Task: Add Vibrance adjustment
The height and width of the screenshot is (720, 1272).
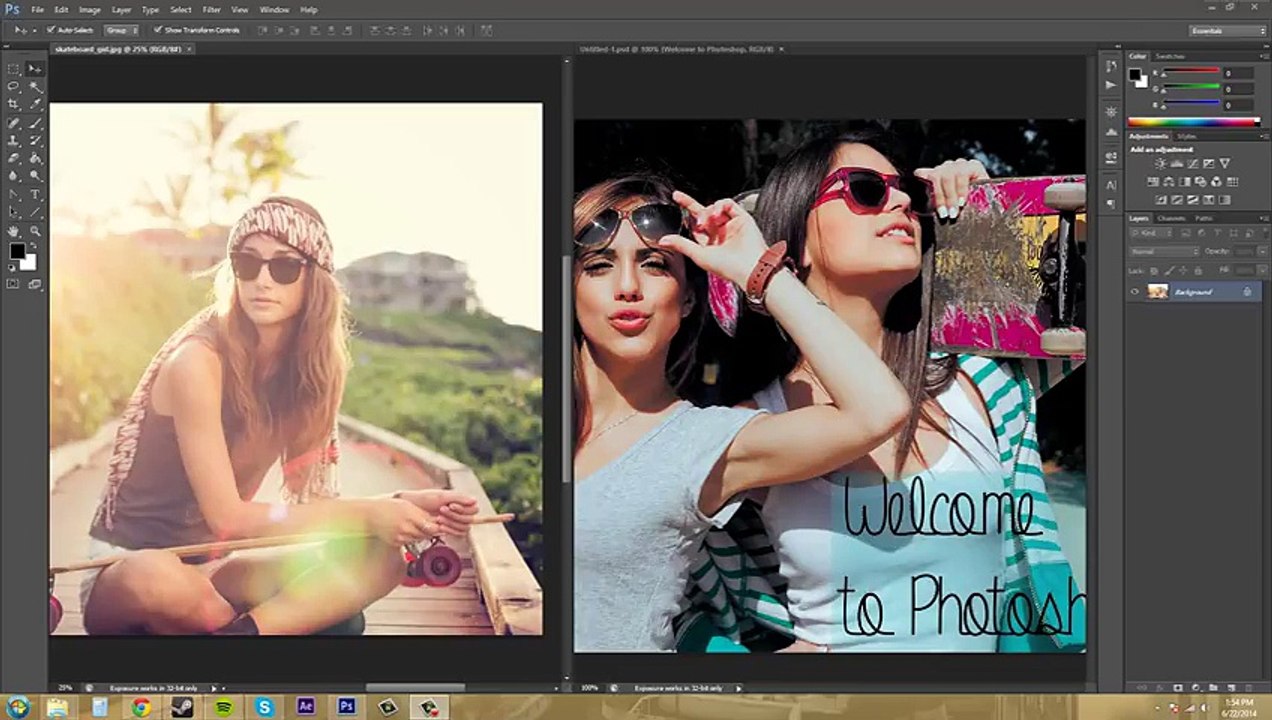Action: click(1225, 163)
